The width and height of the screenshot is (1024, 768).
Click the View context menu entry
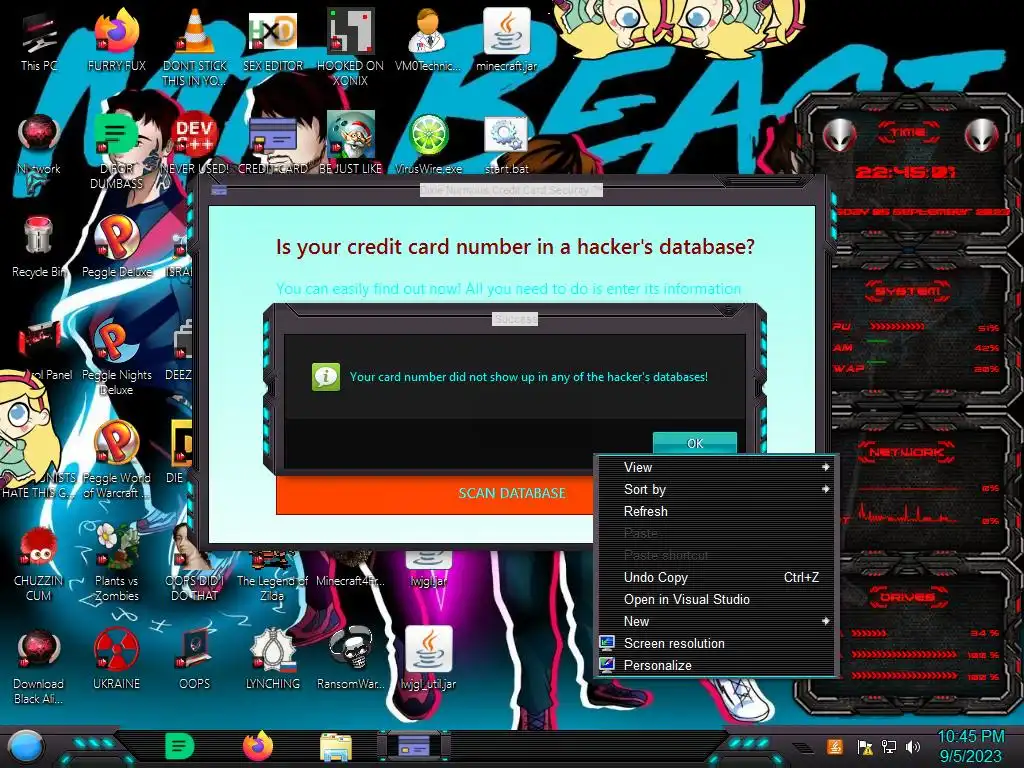pos(716,468)
